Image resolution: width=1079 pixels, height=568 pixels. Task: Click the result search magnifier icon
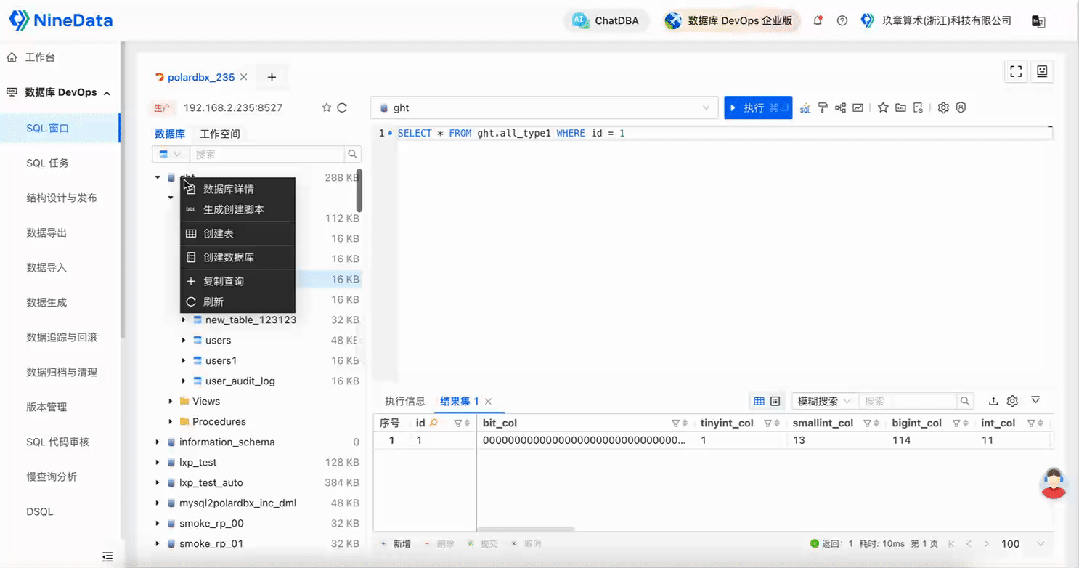tap(965, 401)
